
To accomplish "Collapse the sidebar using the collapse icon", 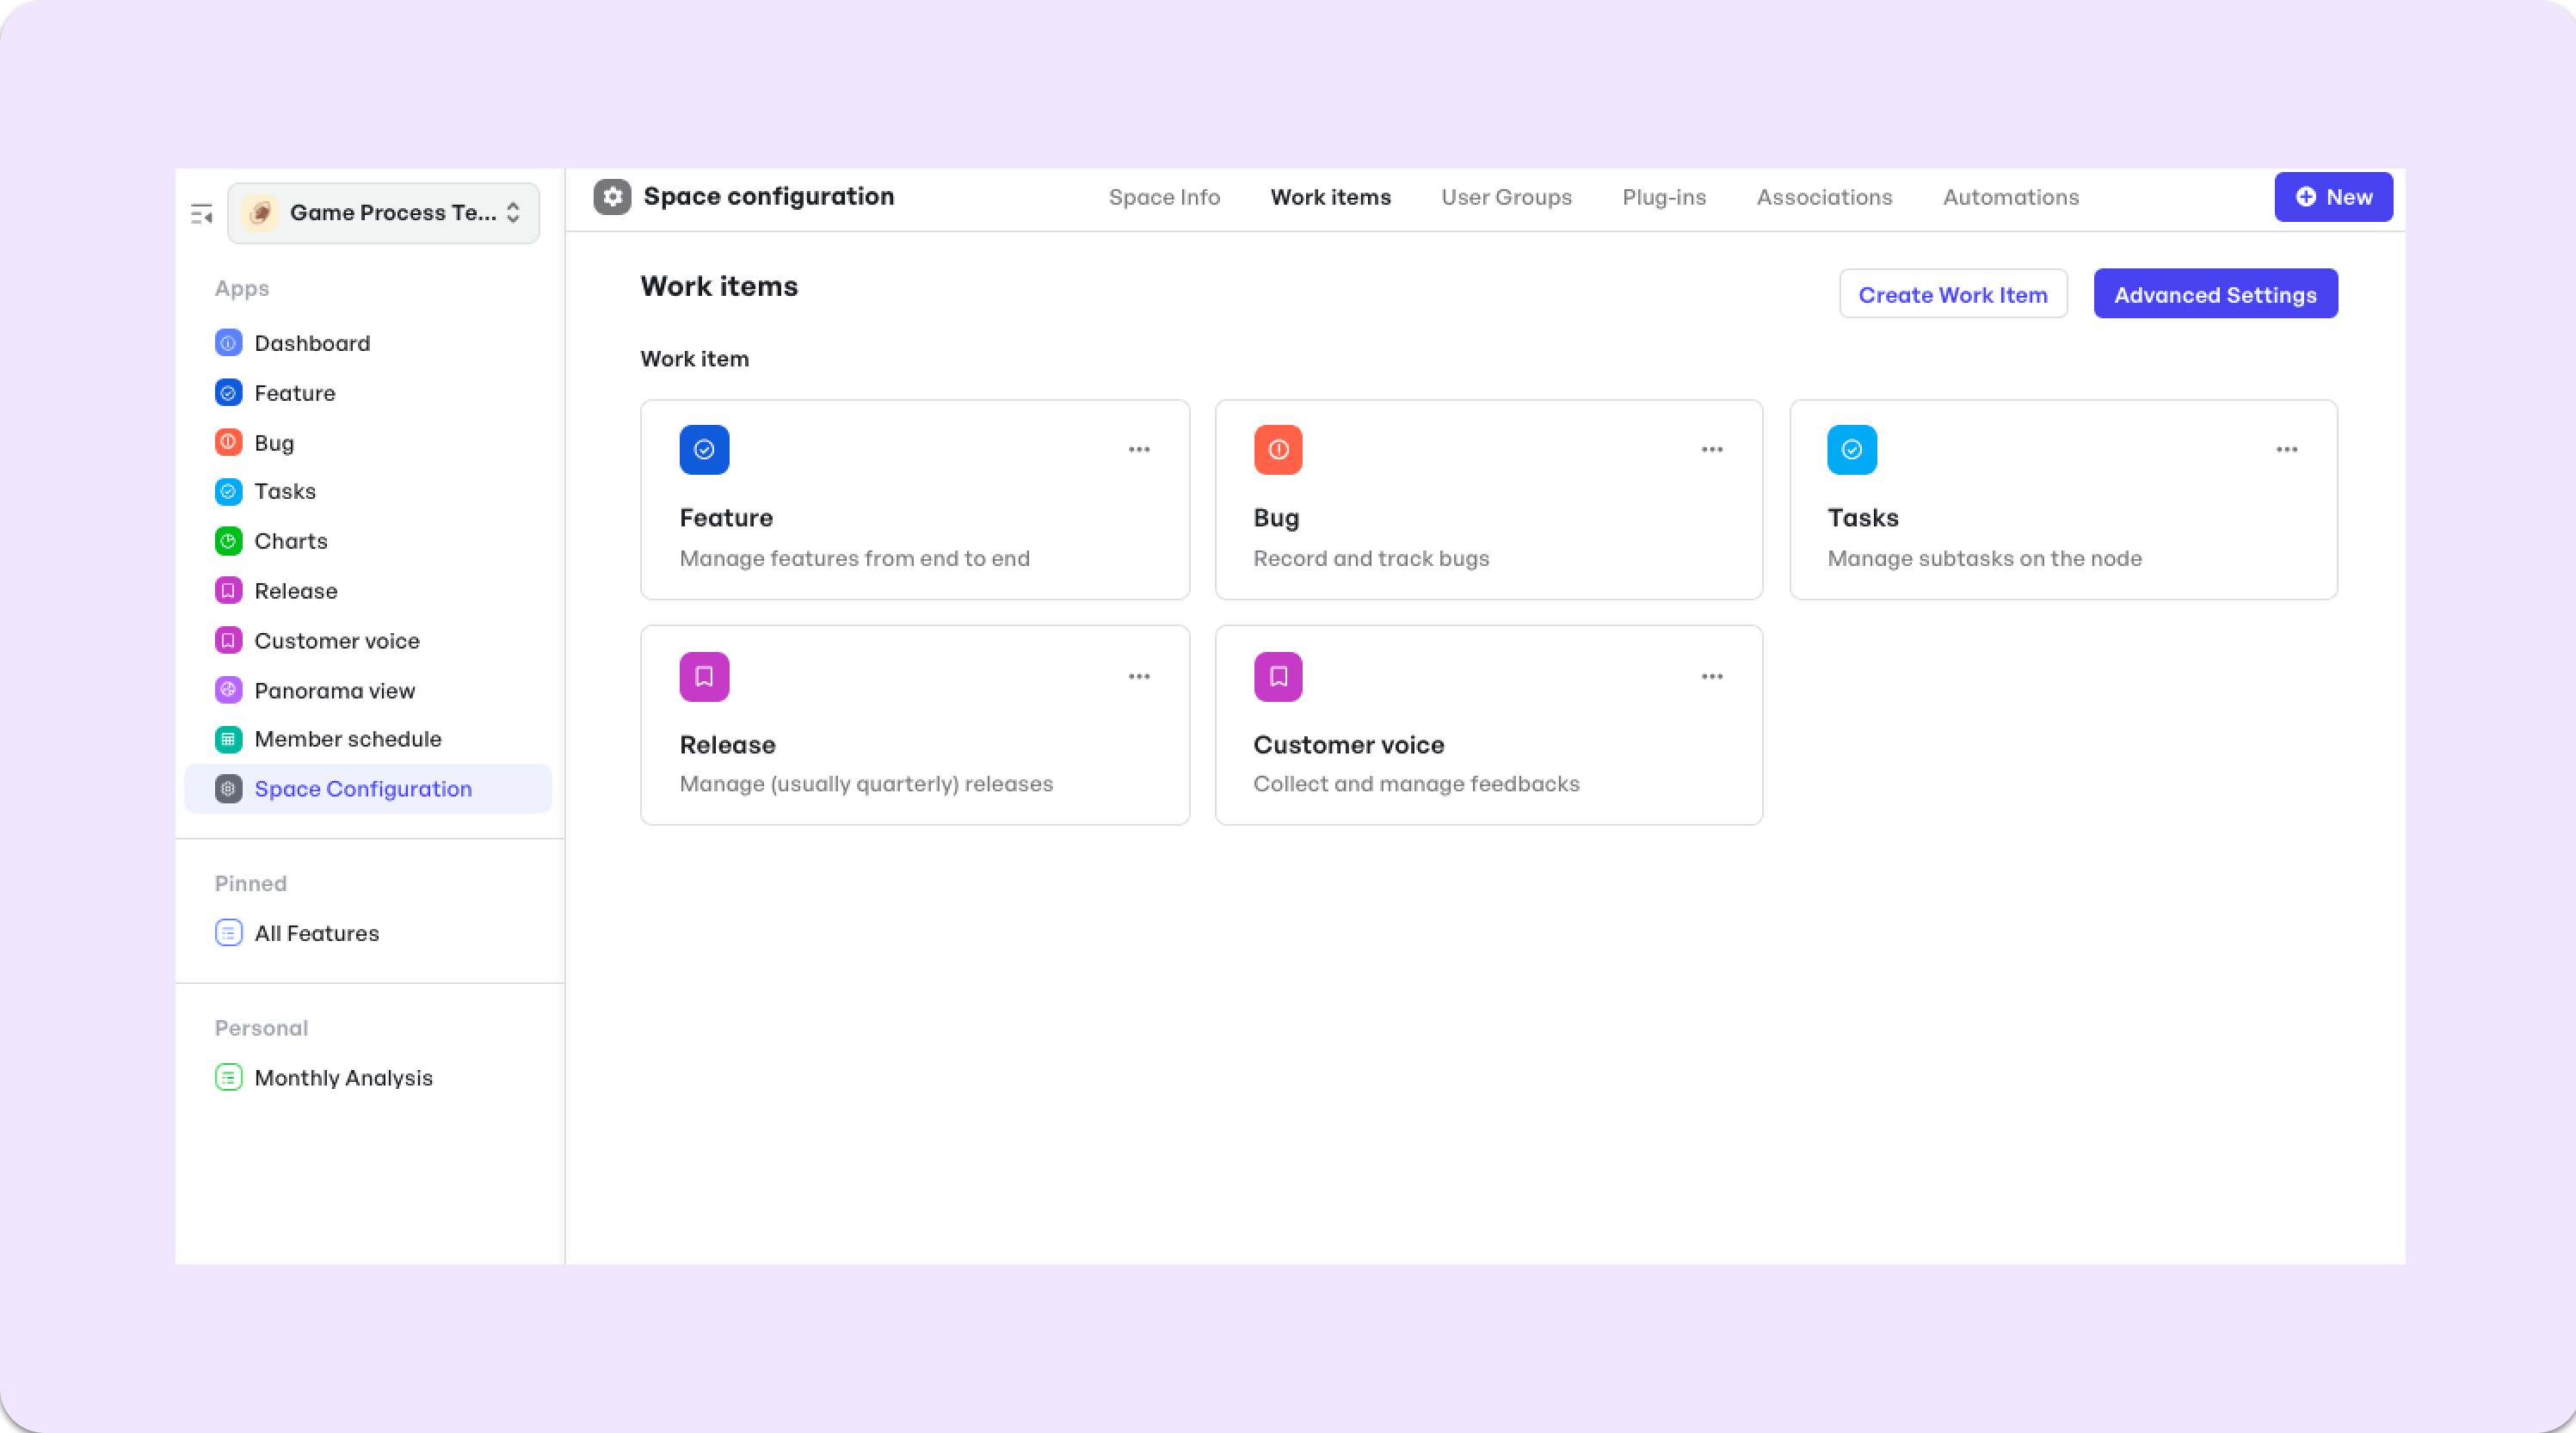I will (x=202, y=213).
